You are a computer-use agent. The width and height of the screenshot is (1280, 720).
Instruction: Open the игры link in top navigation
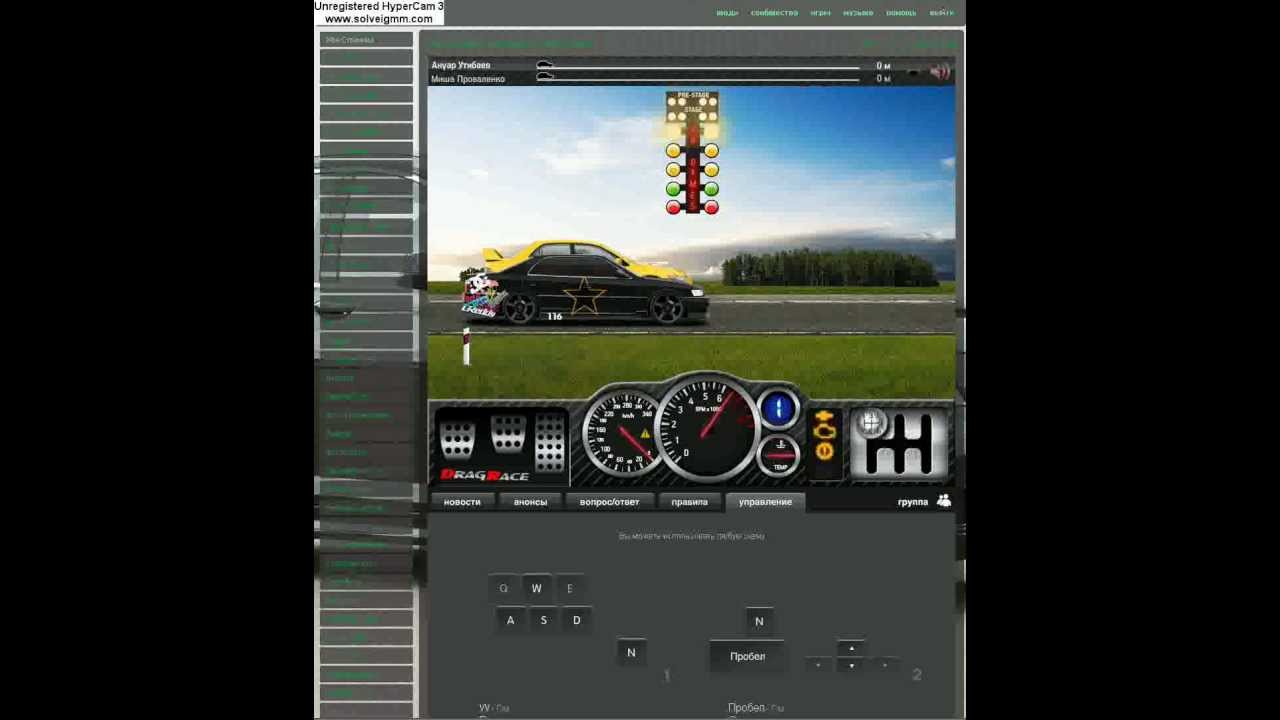click(x=820, y=13)
